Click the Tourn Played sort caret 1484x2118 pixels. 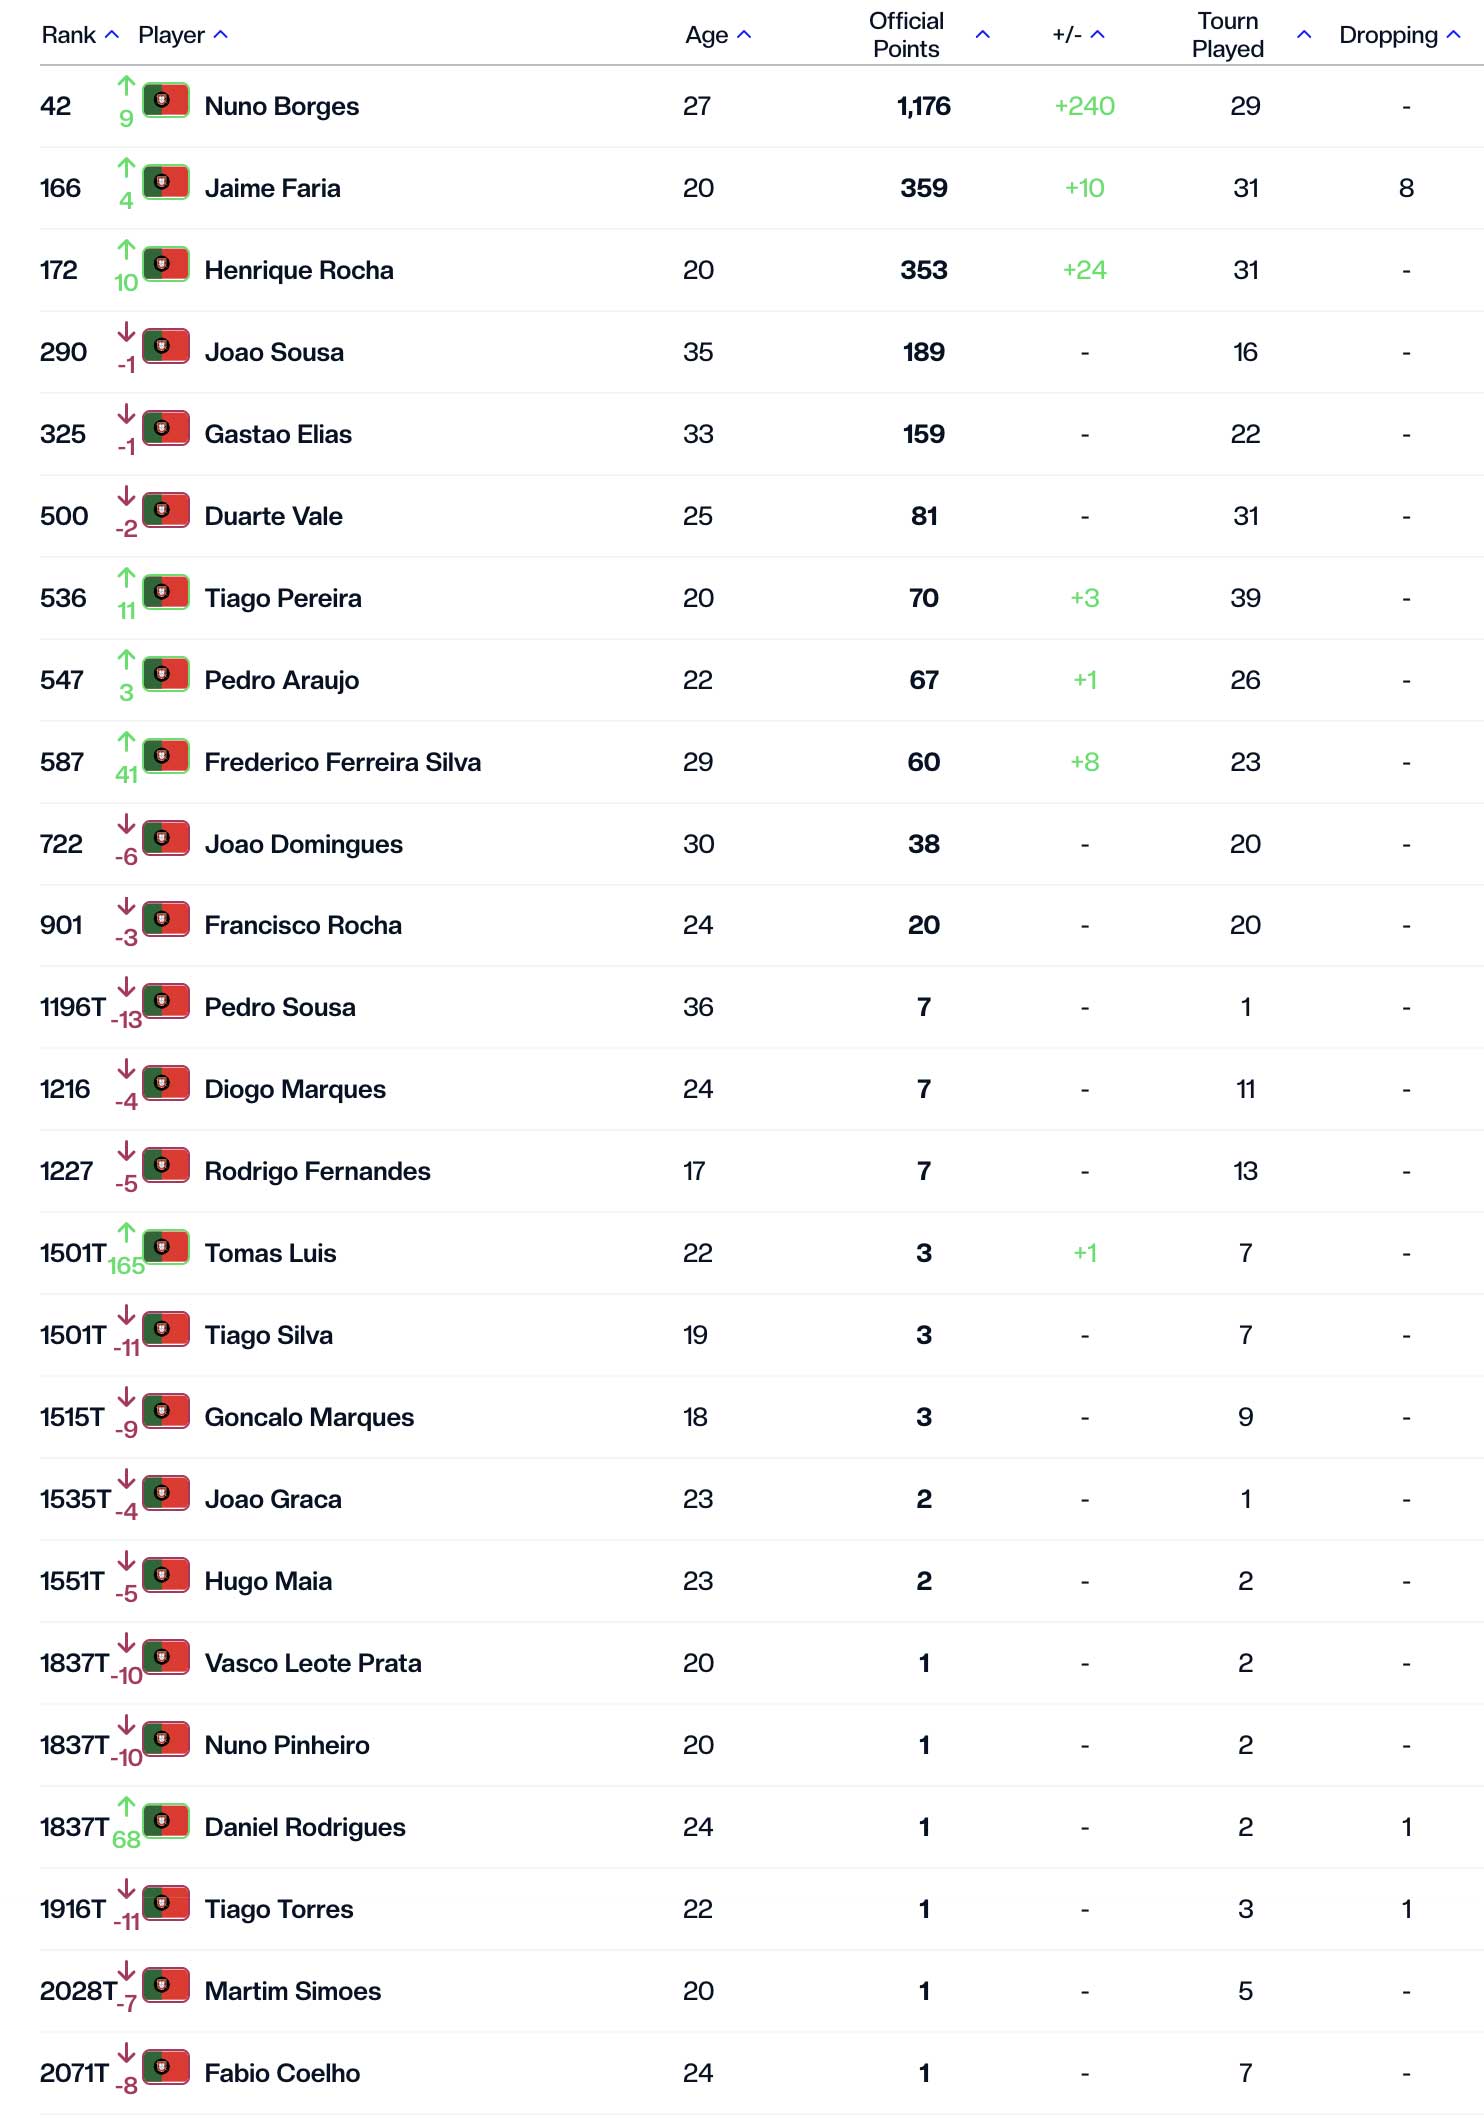[1303, 35]
